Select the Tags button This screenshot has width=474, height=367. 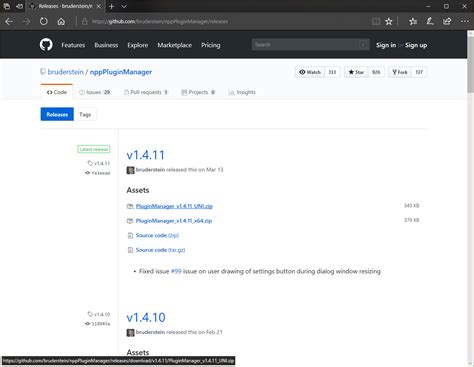pos(85,114)
